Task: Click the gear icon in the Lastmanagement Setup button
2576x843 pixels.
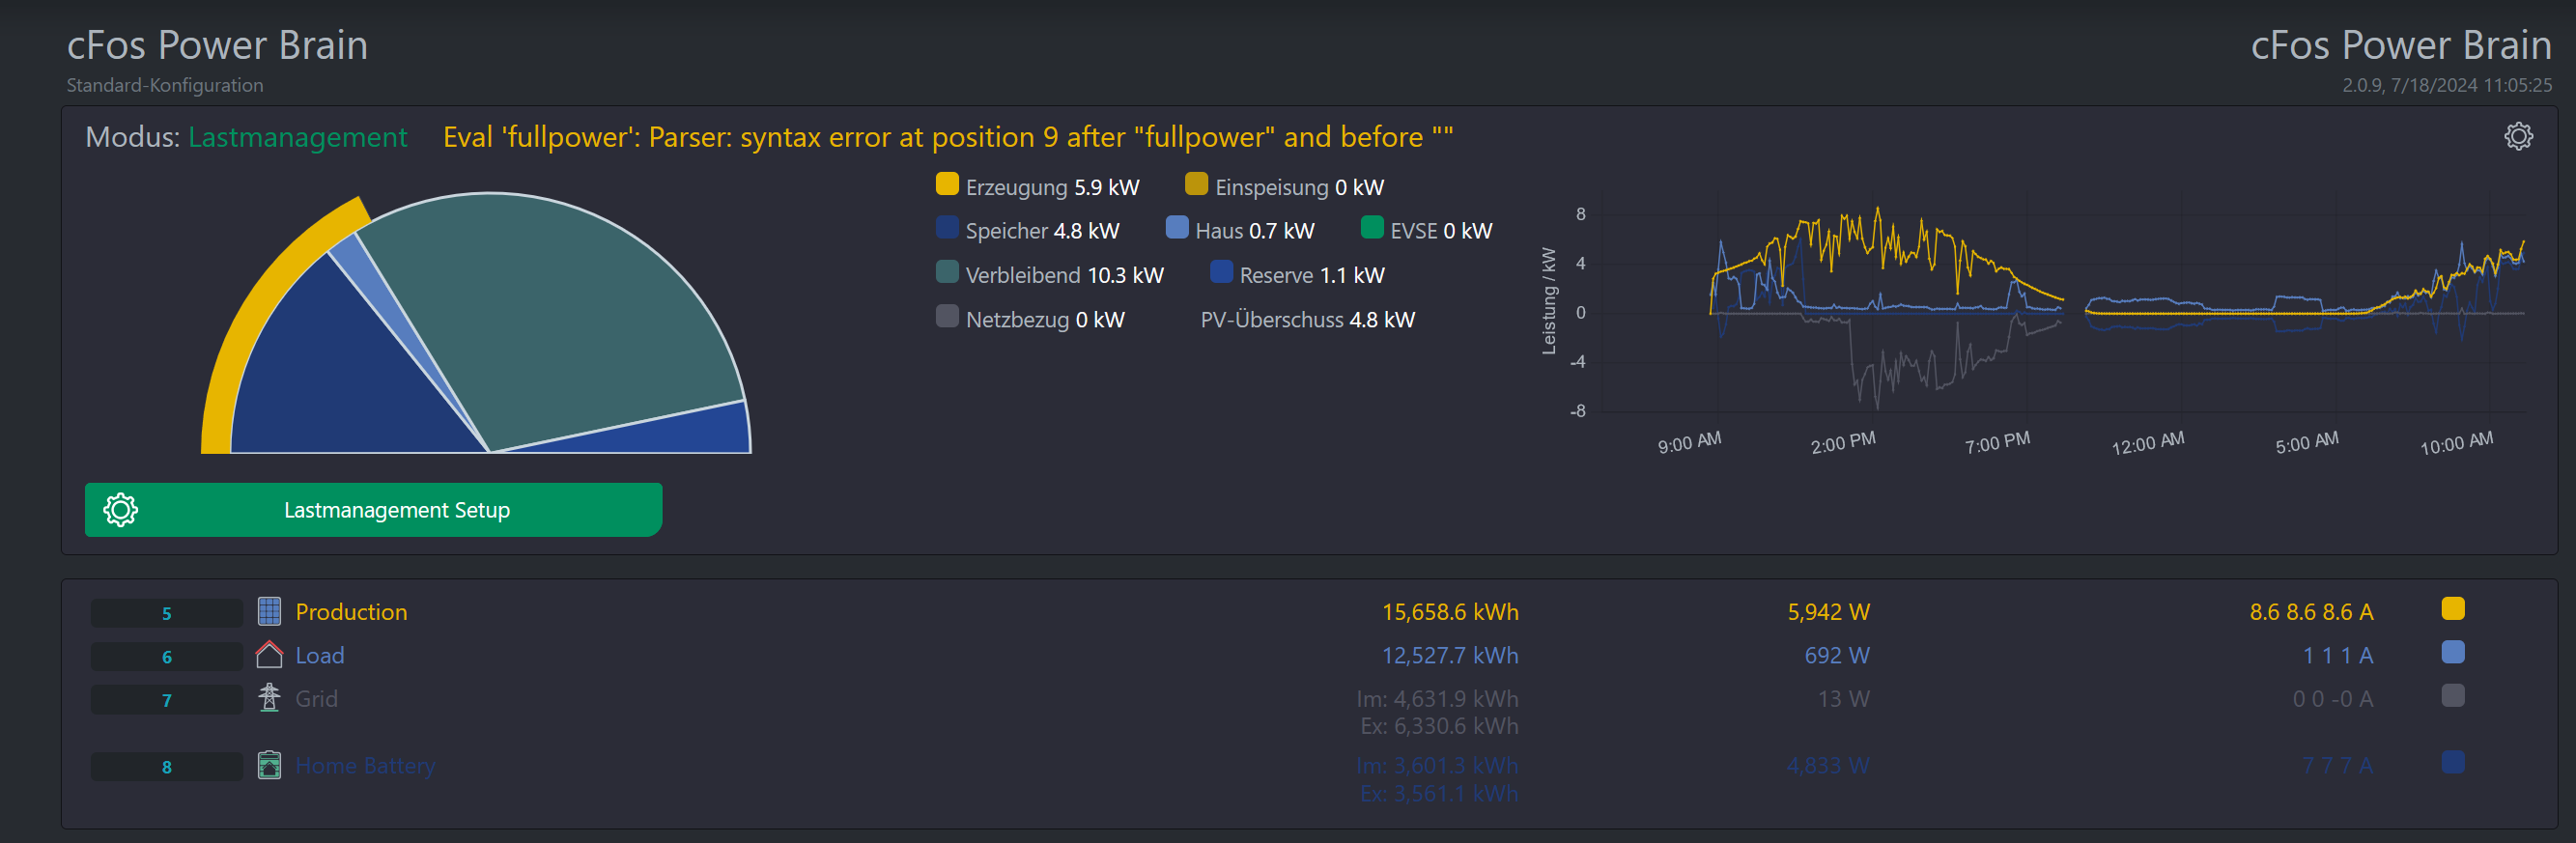Action: (x=121, y=510)
